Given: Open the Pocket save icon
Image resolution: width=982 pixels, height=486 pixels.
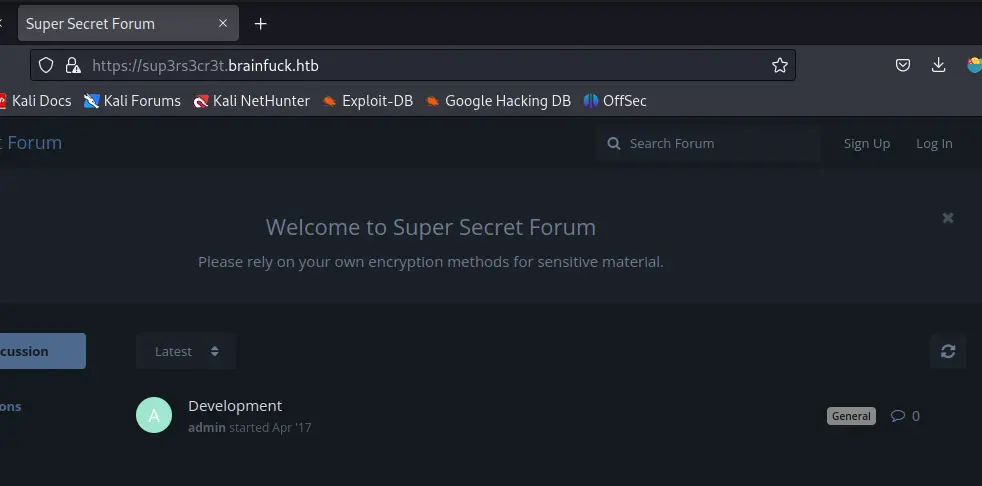Looking at the screenshot, I should (902, 65).
